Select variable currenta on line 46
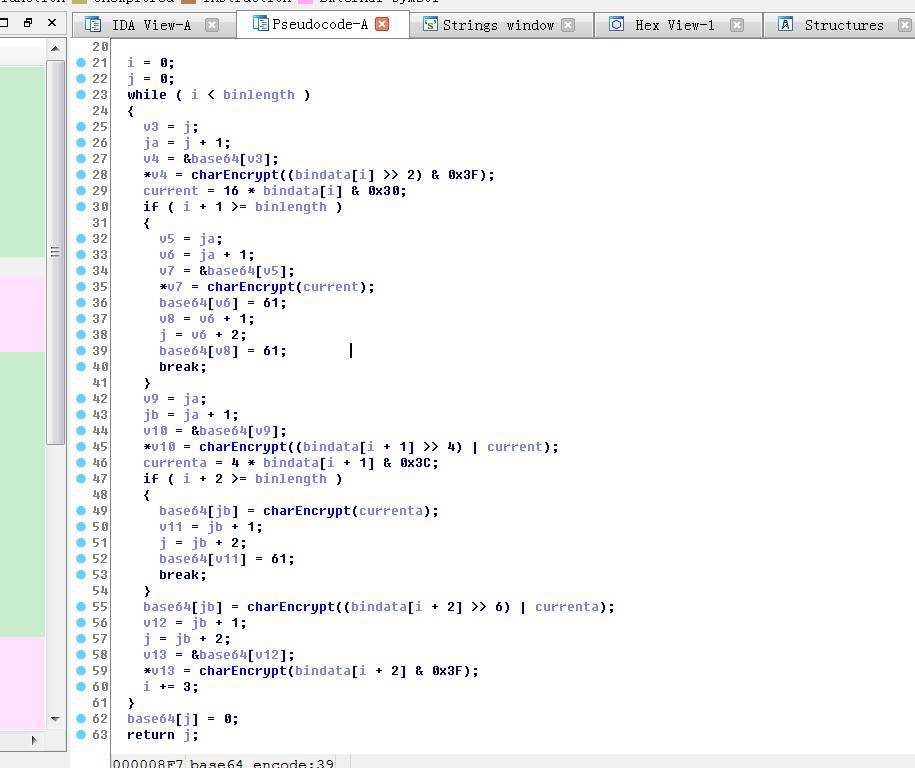This screenshot has width=915, height=768. pos(174,463)
